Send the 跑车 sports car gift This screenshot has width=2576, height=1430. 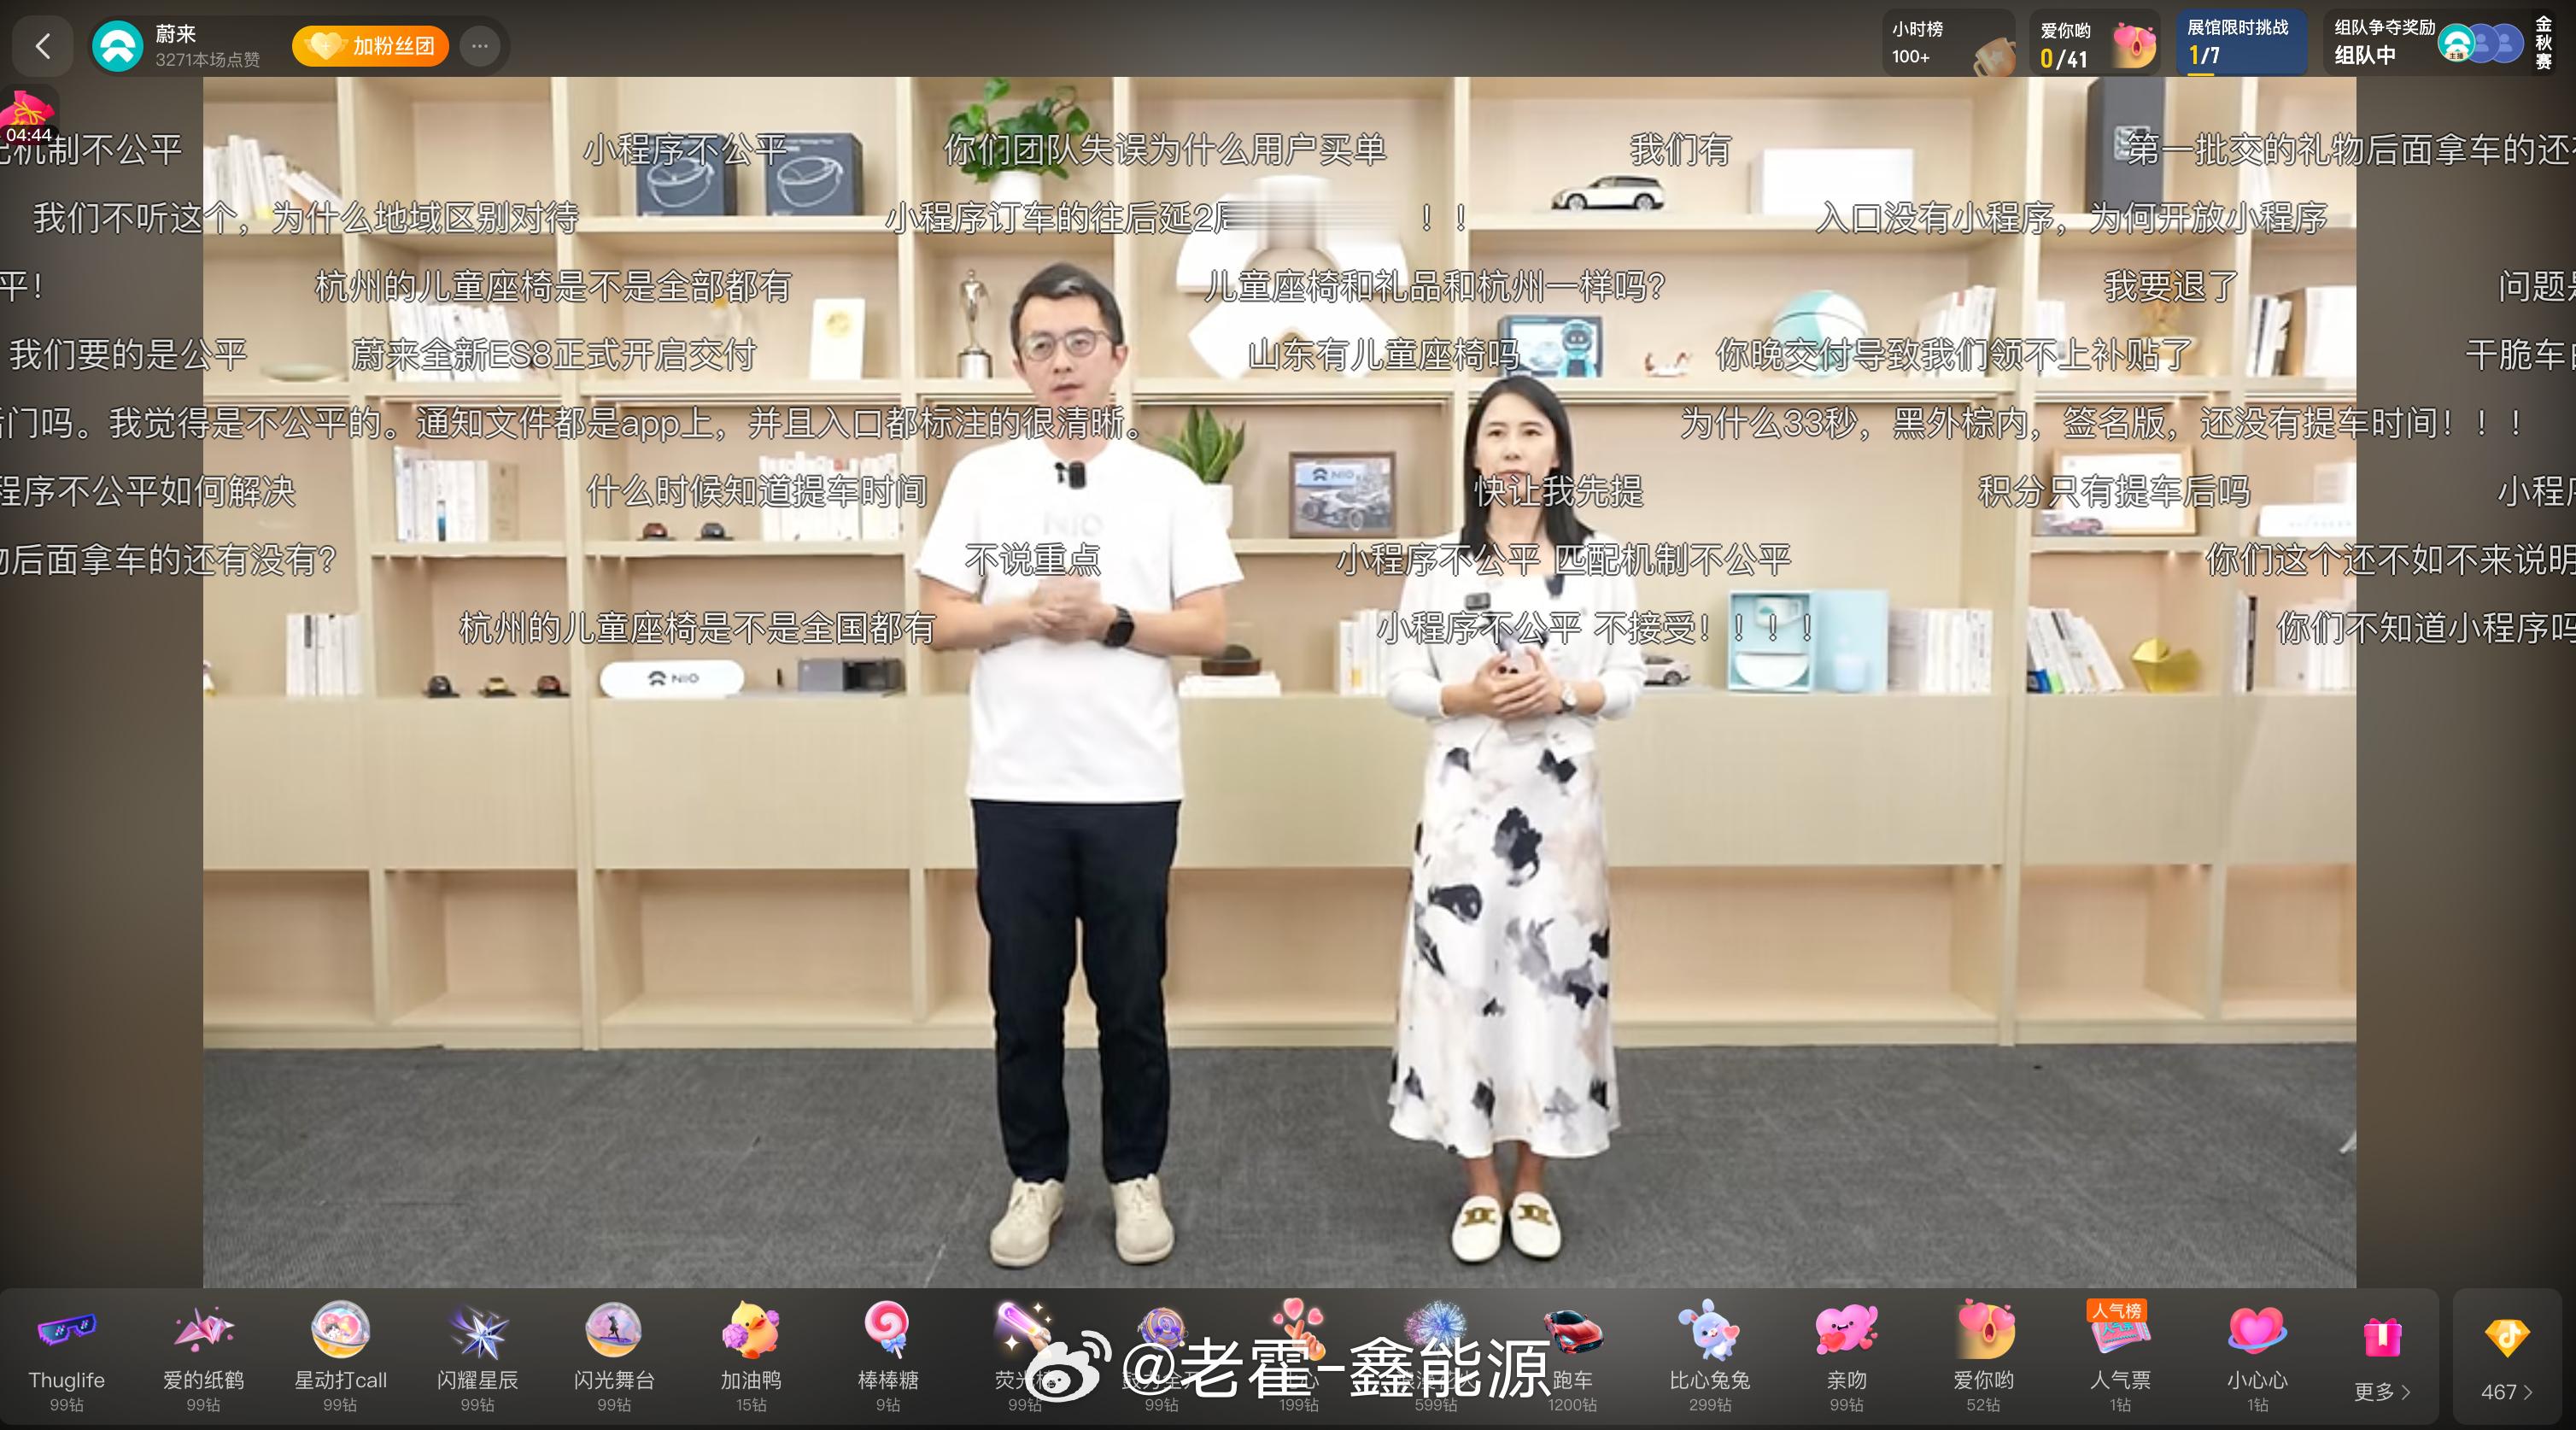click(x=1572, y=1358)
